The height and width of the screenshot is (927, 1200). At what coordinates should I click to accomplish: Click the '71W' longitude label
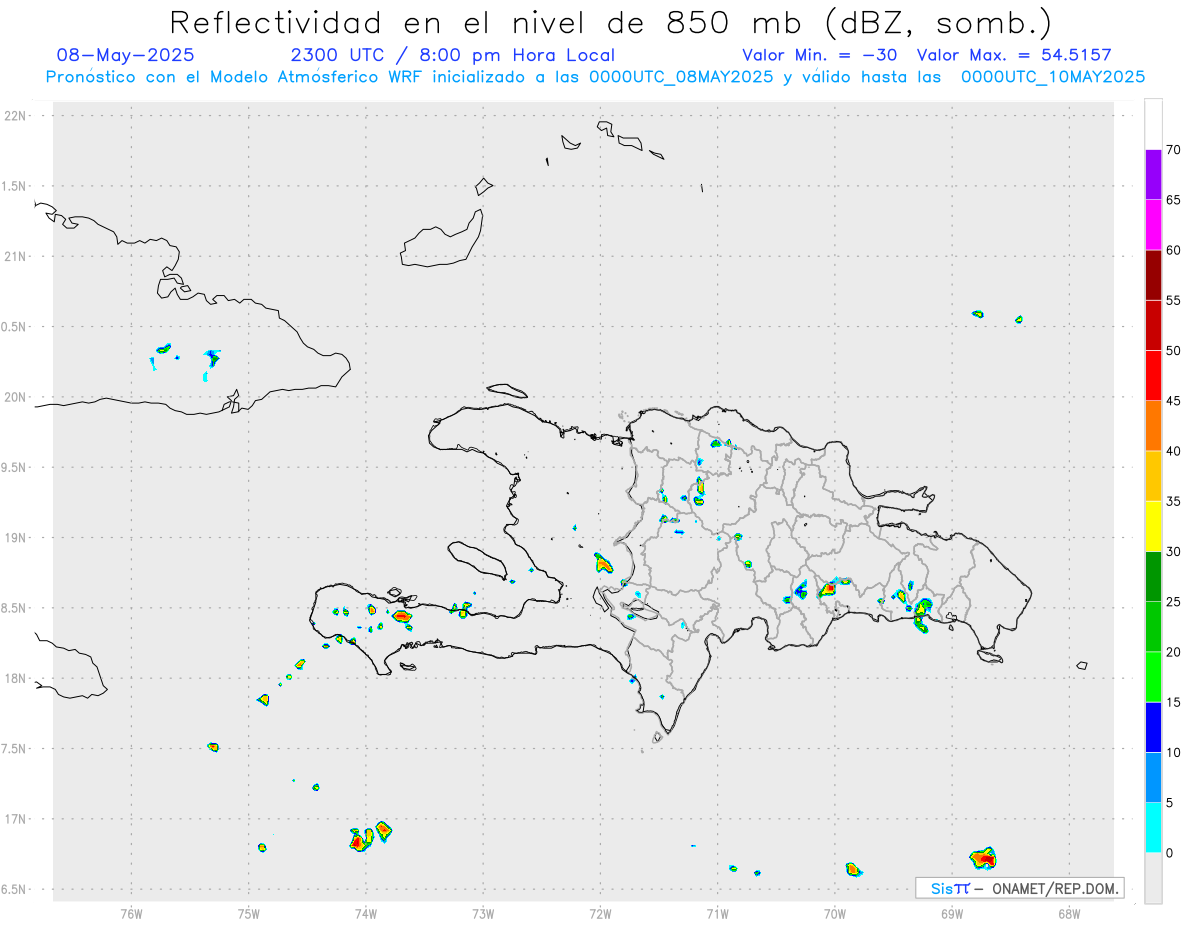click(x=717, y=913)
